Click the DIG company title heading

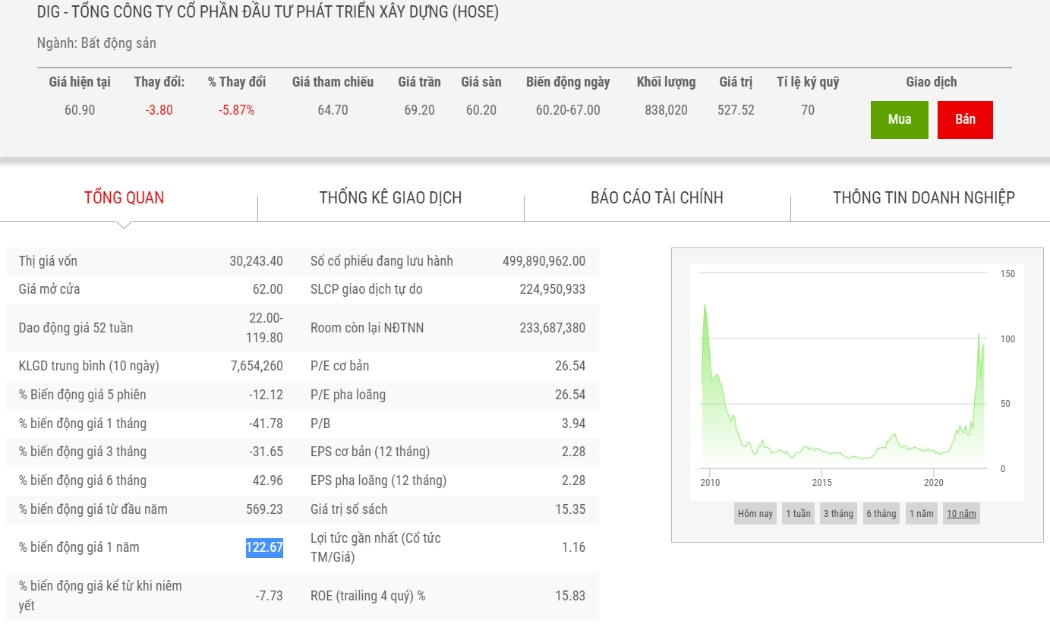click(268, 12)
